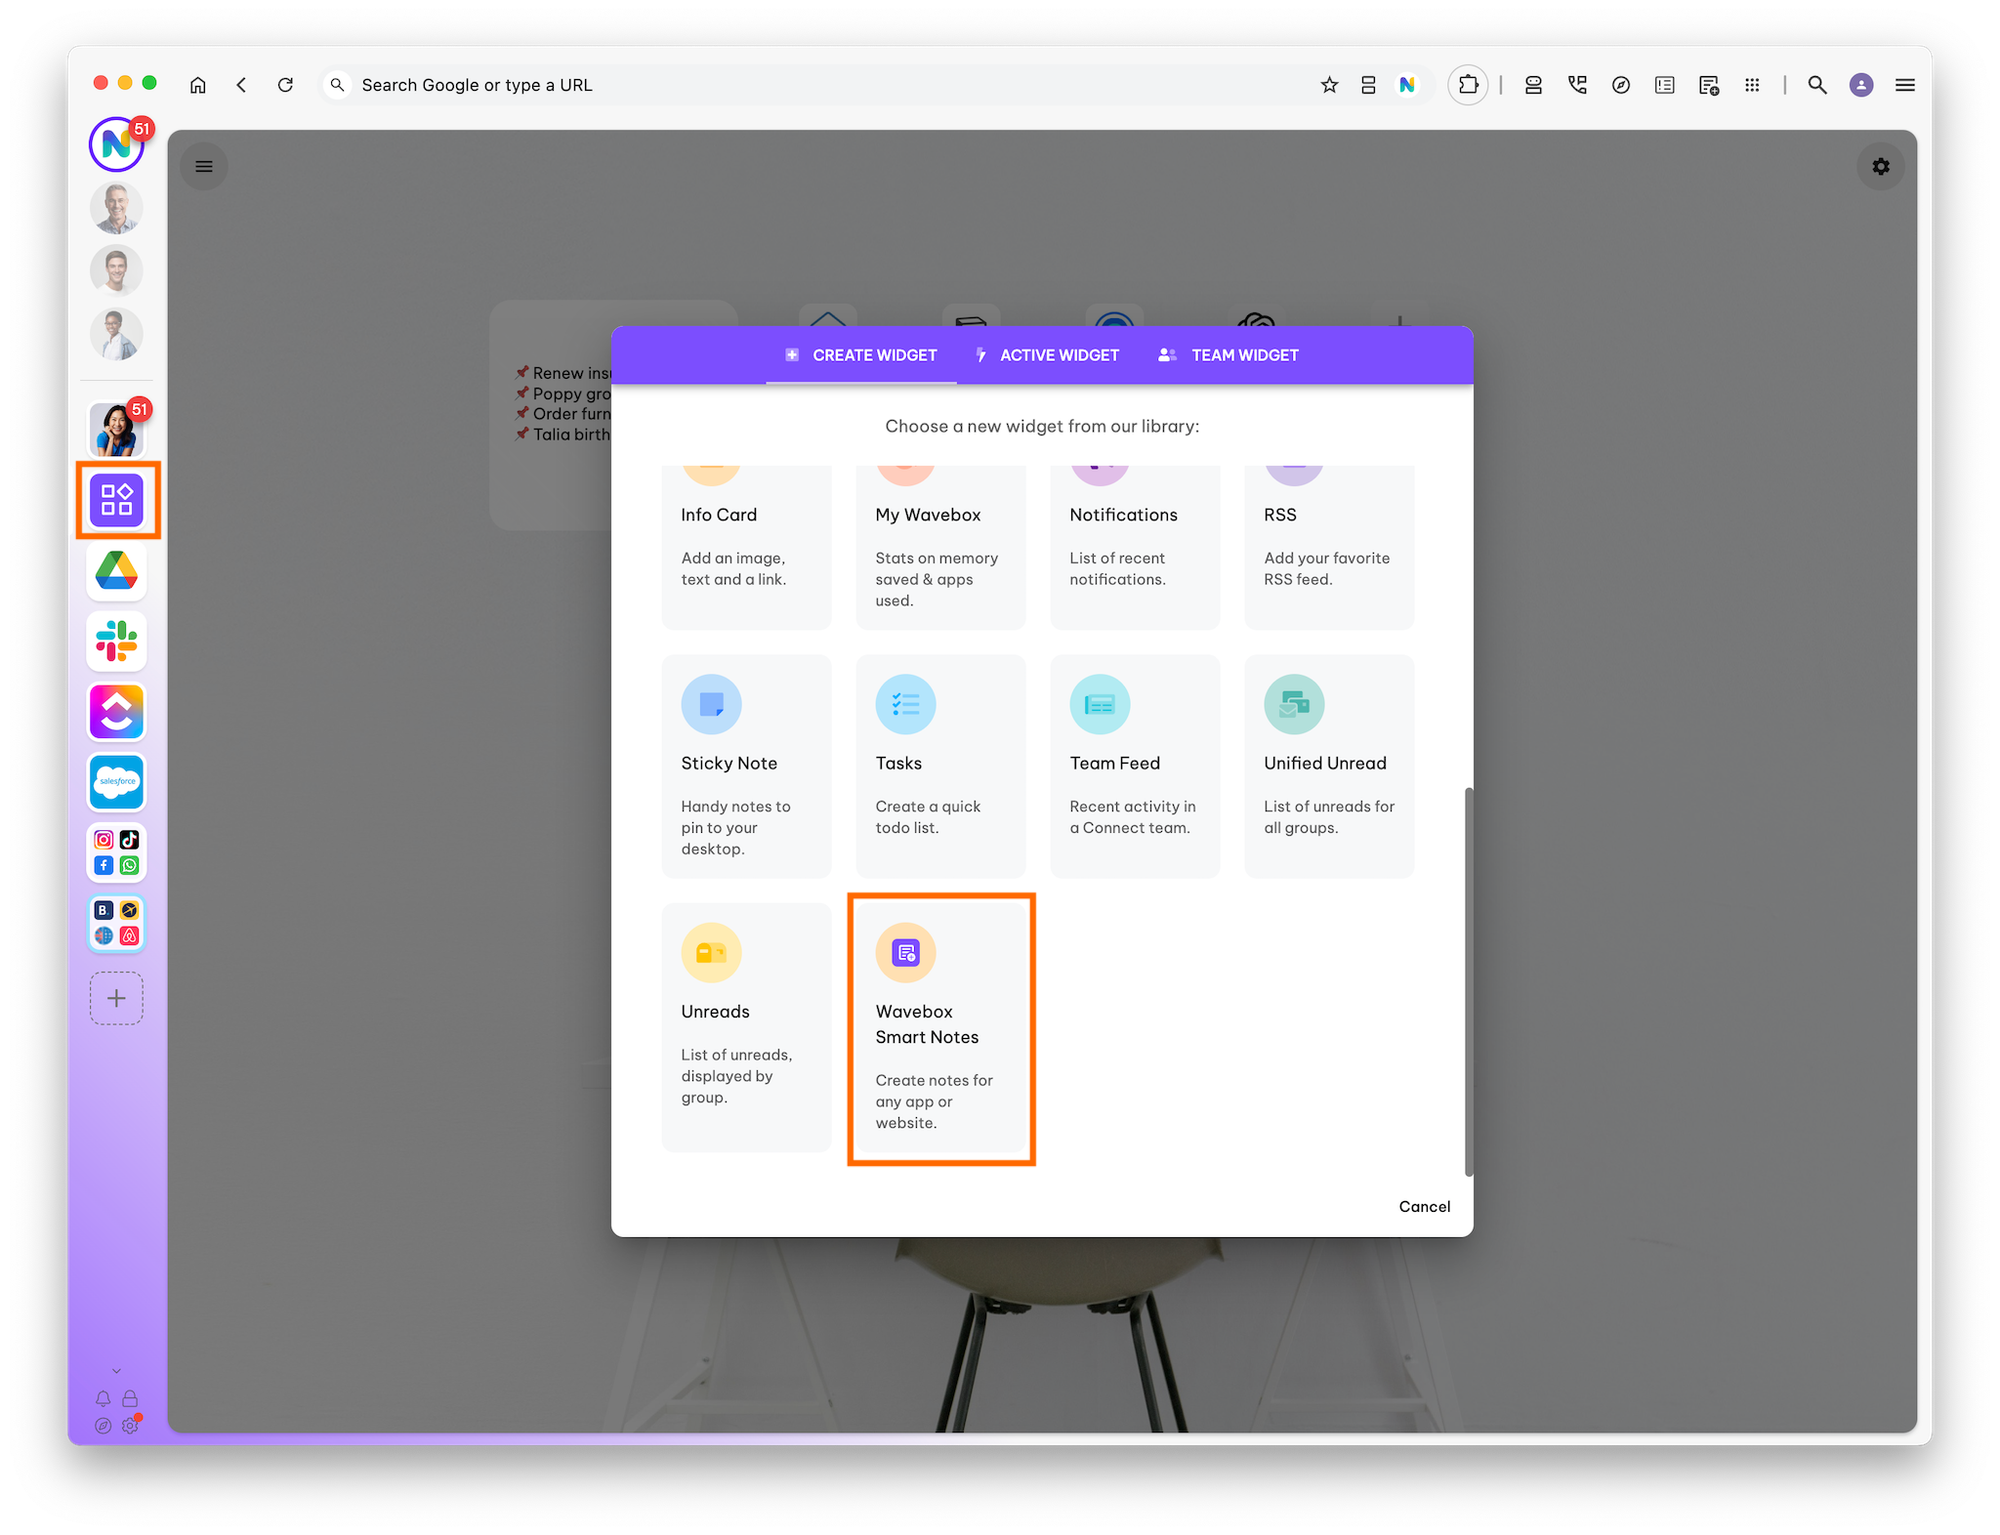Reload the page
The height and width of the screenshot is (1535, 2000).
tap(285, 85)
